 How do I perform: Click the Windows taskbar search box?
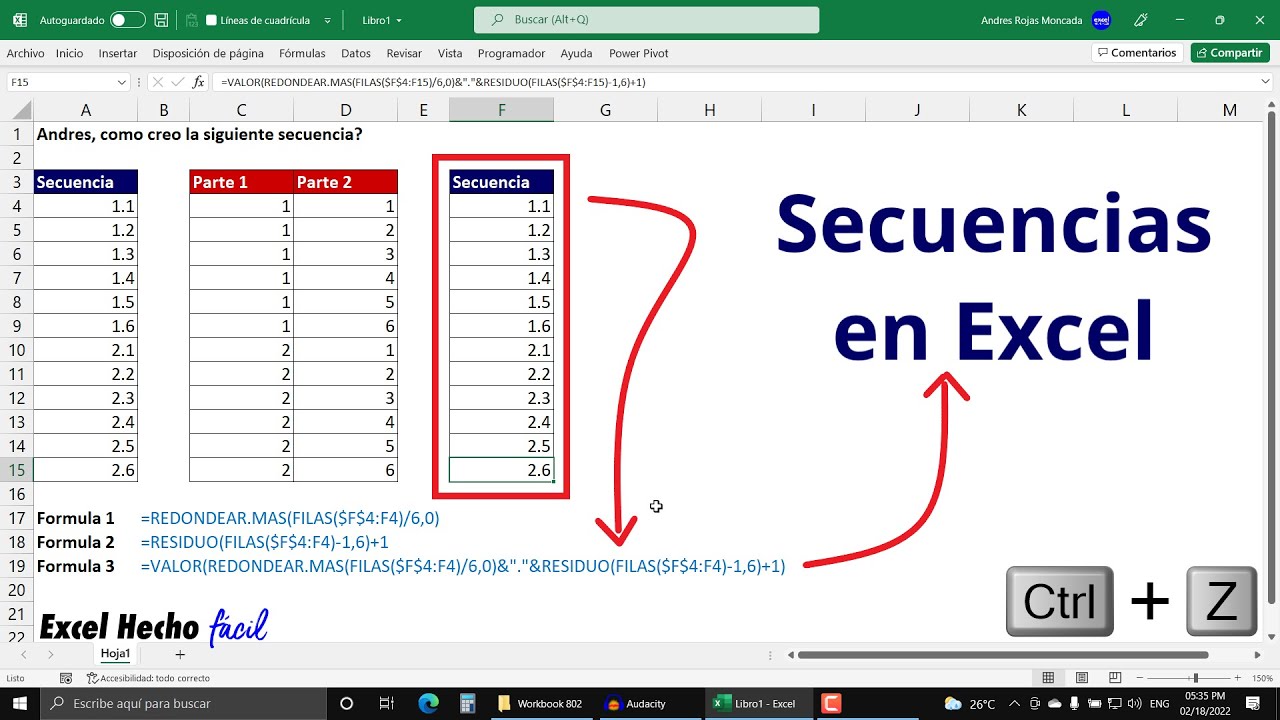point(185,703)
